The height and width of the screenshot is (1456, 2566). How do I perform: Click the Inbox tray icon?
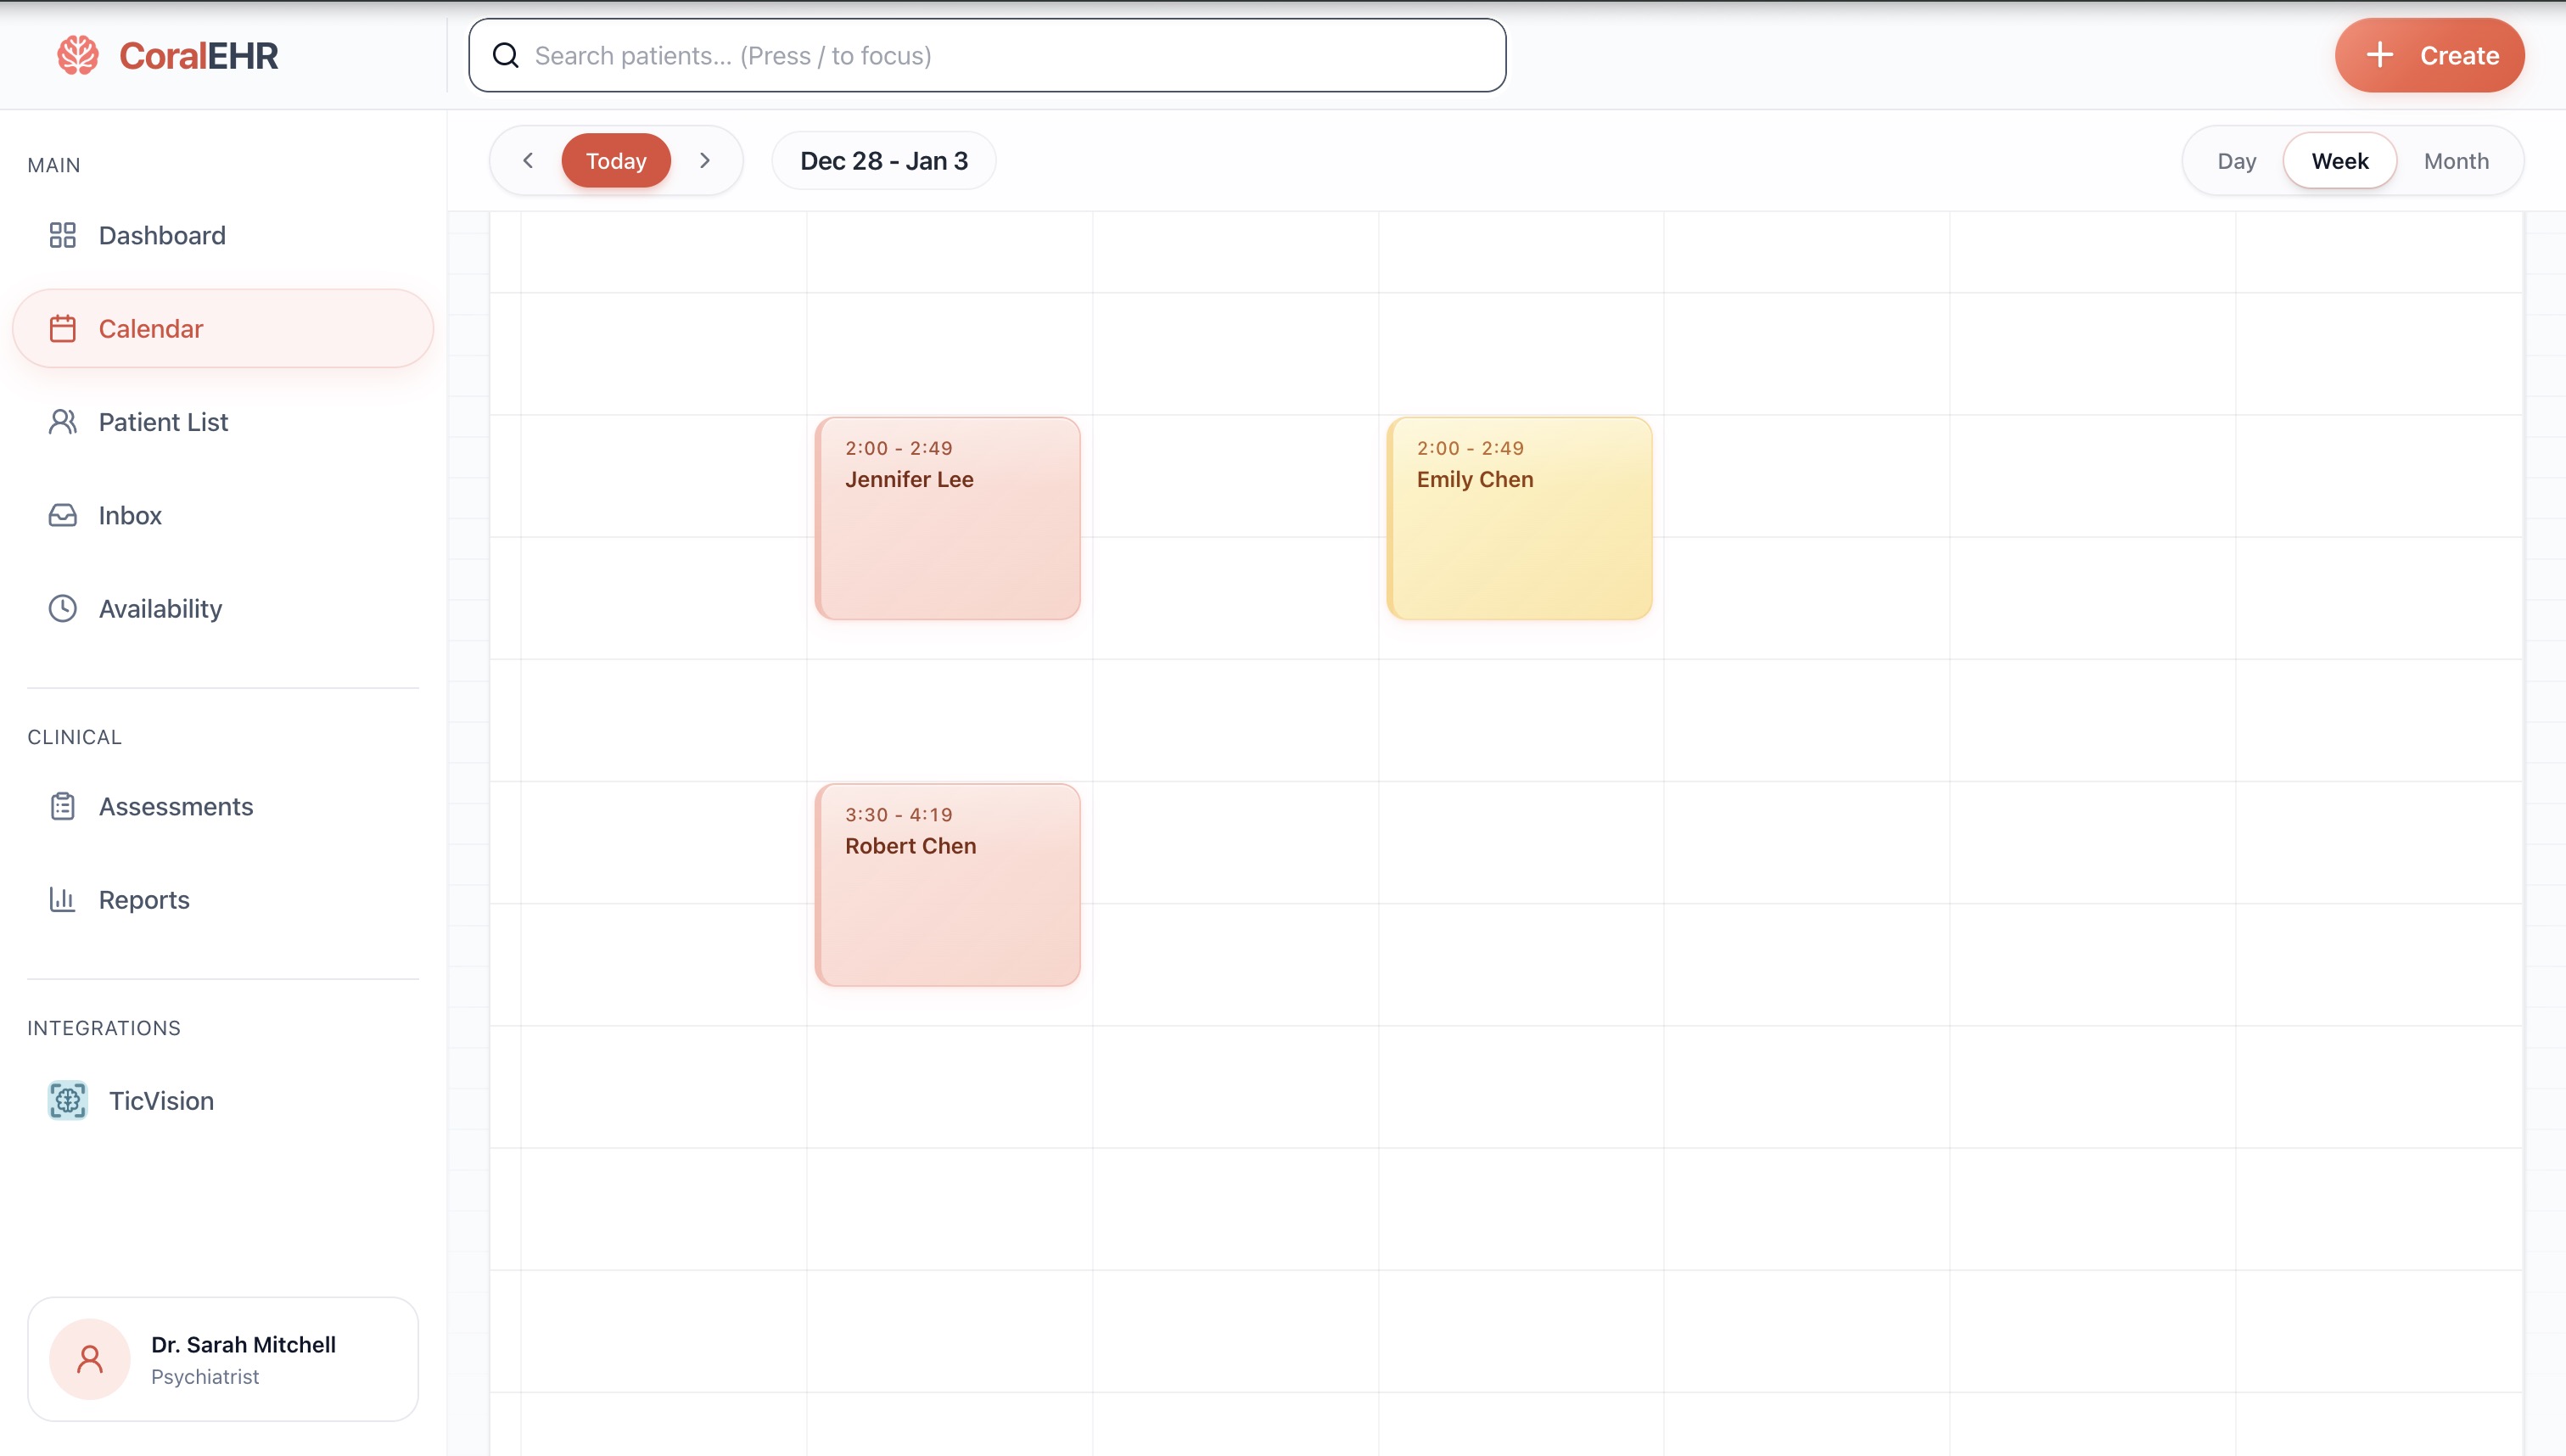coord(63,515)
